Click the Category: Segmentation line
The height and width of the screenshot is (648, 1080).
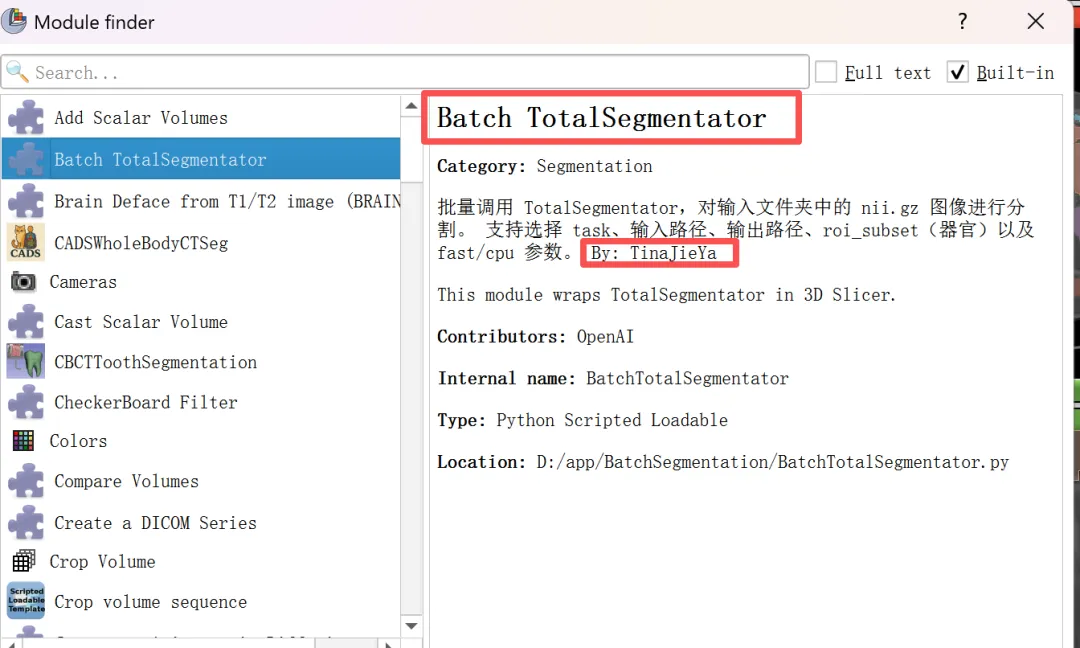pos(545,166)
